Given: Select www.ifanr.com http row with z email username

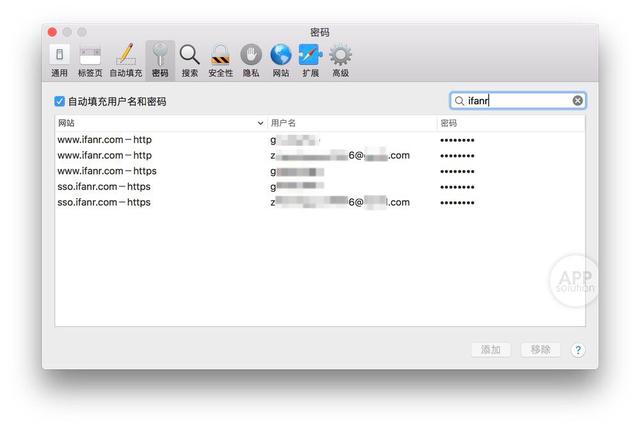Looking at the screenshot, I should coord(320,156).
